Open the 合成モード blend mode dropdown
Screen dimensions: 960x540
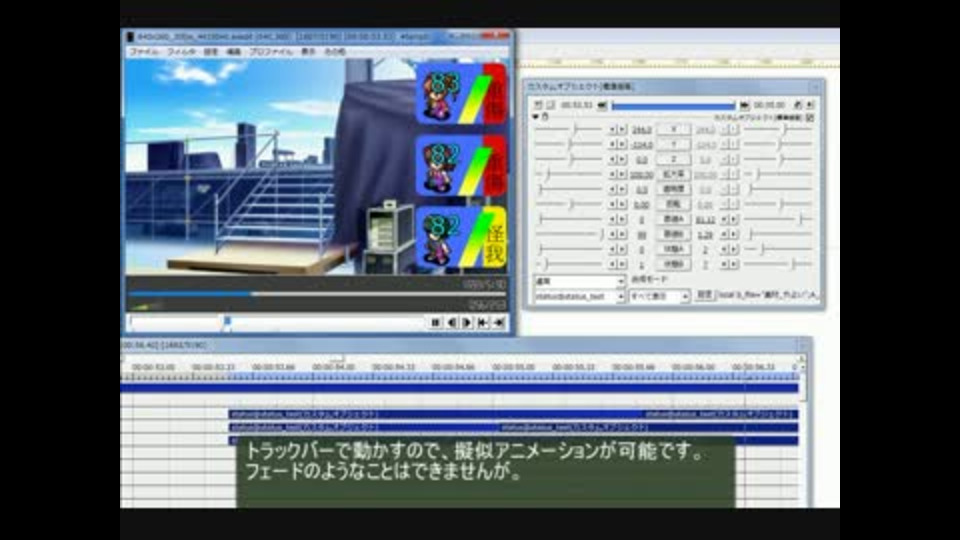tap(579, 281)
